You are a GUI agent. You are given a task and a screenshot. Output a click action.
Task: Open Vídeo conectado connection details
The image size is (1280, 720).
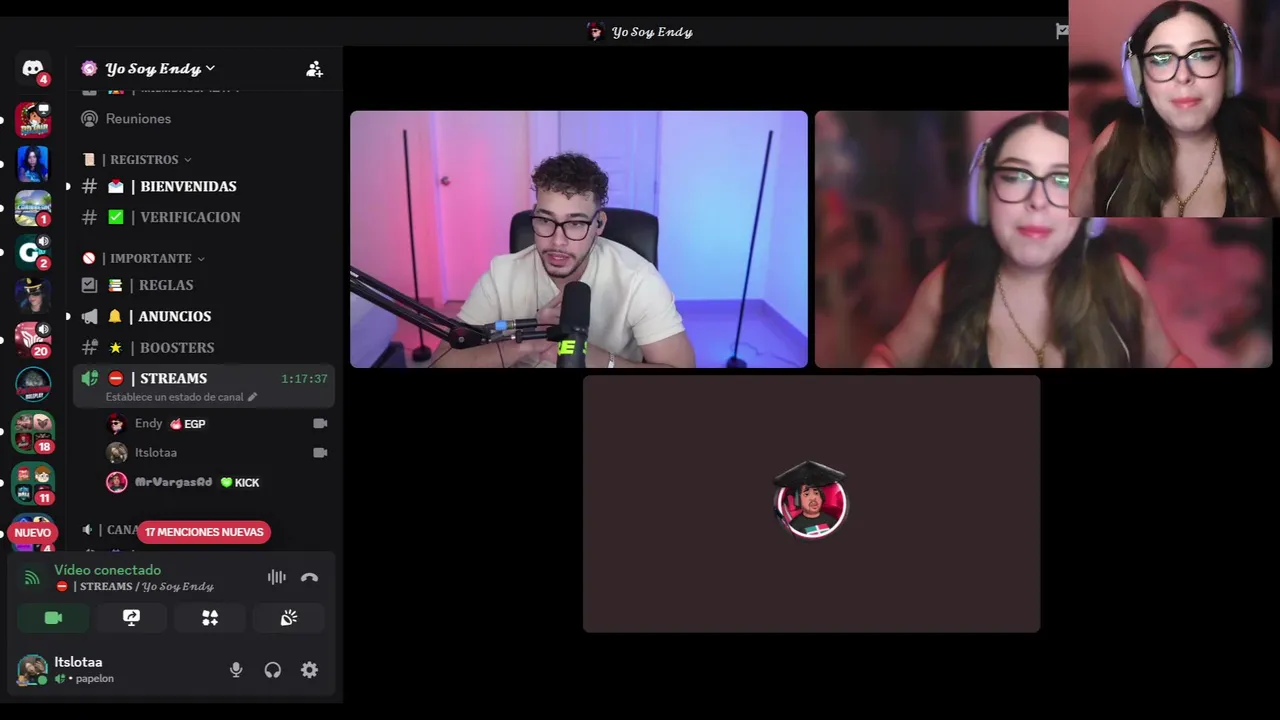tap(107, 570)
